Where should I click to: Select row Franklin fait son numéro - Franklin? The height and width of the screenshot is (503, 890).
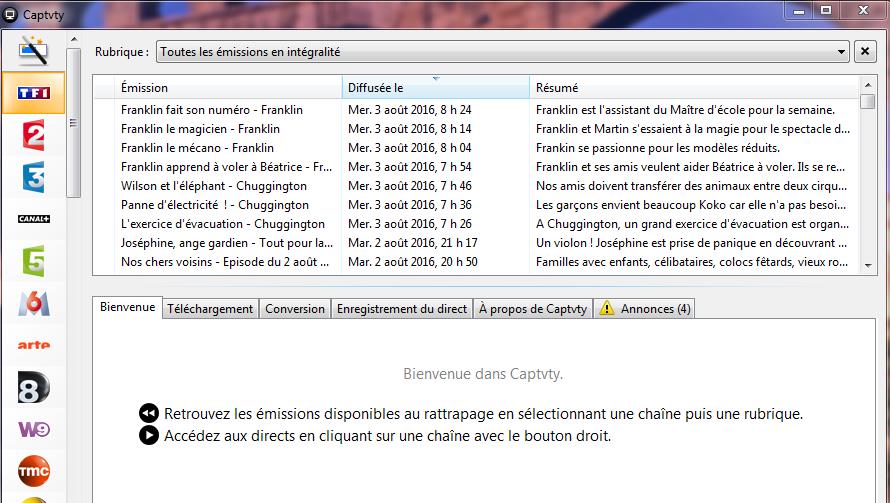coord(476,110)
